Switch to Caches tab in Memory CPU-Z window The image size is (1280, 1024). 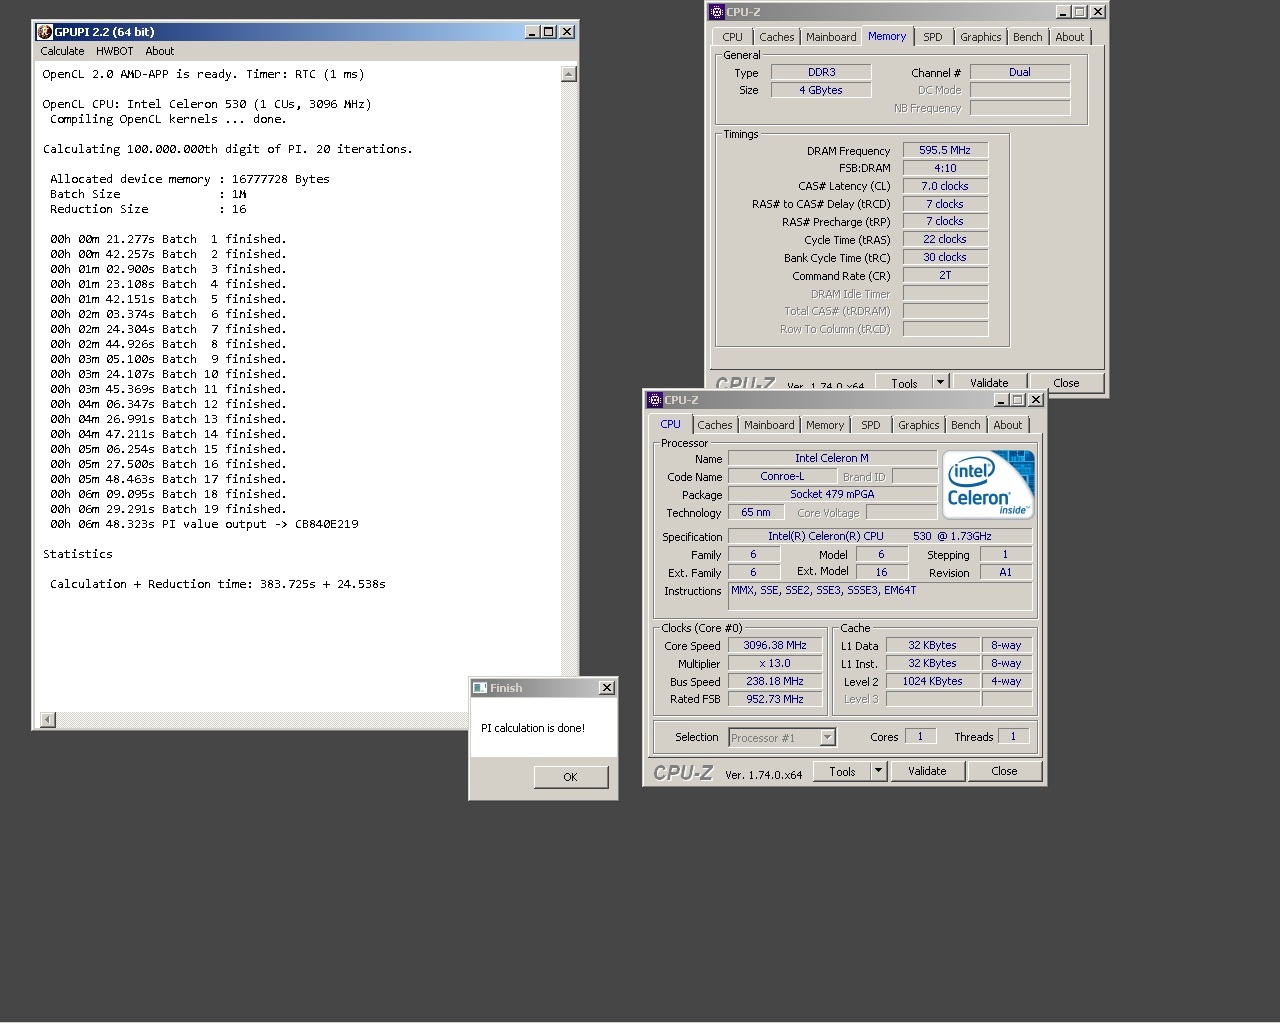[x=777, y=37]
